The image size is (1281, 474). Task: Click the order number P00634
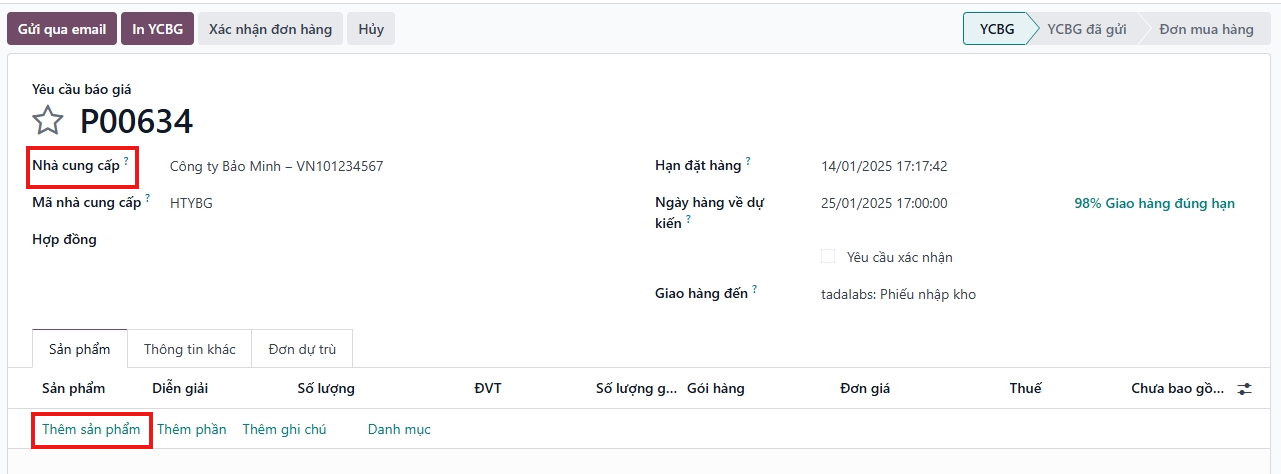pos(136,121)
